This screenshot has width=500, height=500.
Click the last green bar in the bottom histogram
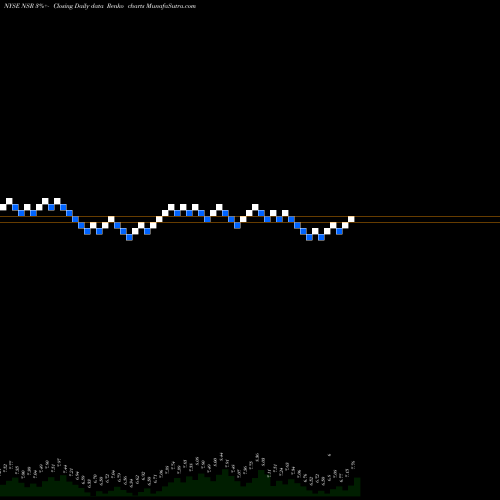pos(357,487)
